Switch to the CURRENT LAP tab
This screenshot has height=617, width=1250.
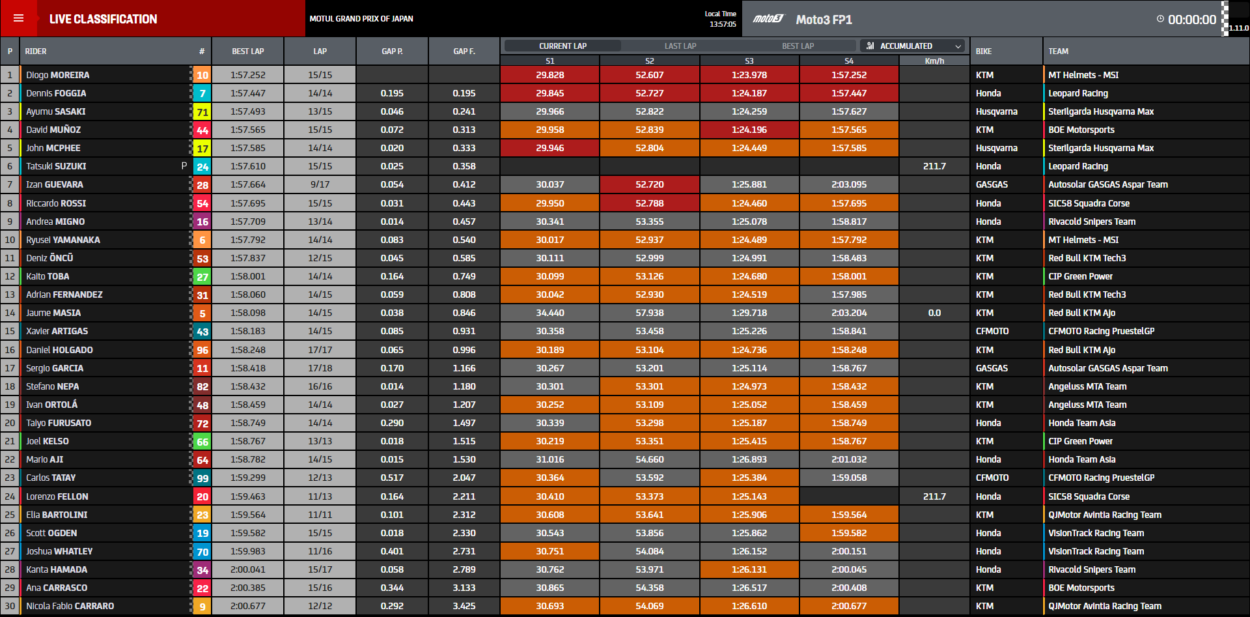pos(562,46)
